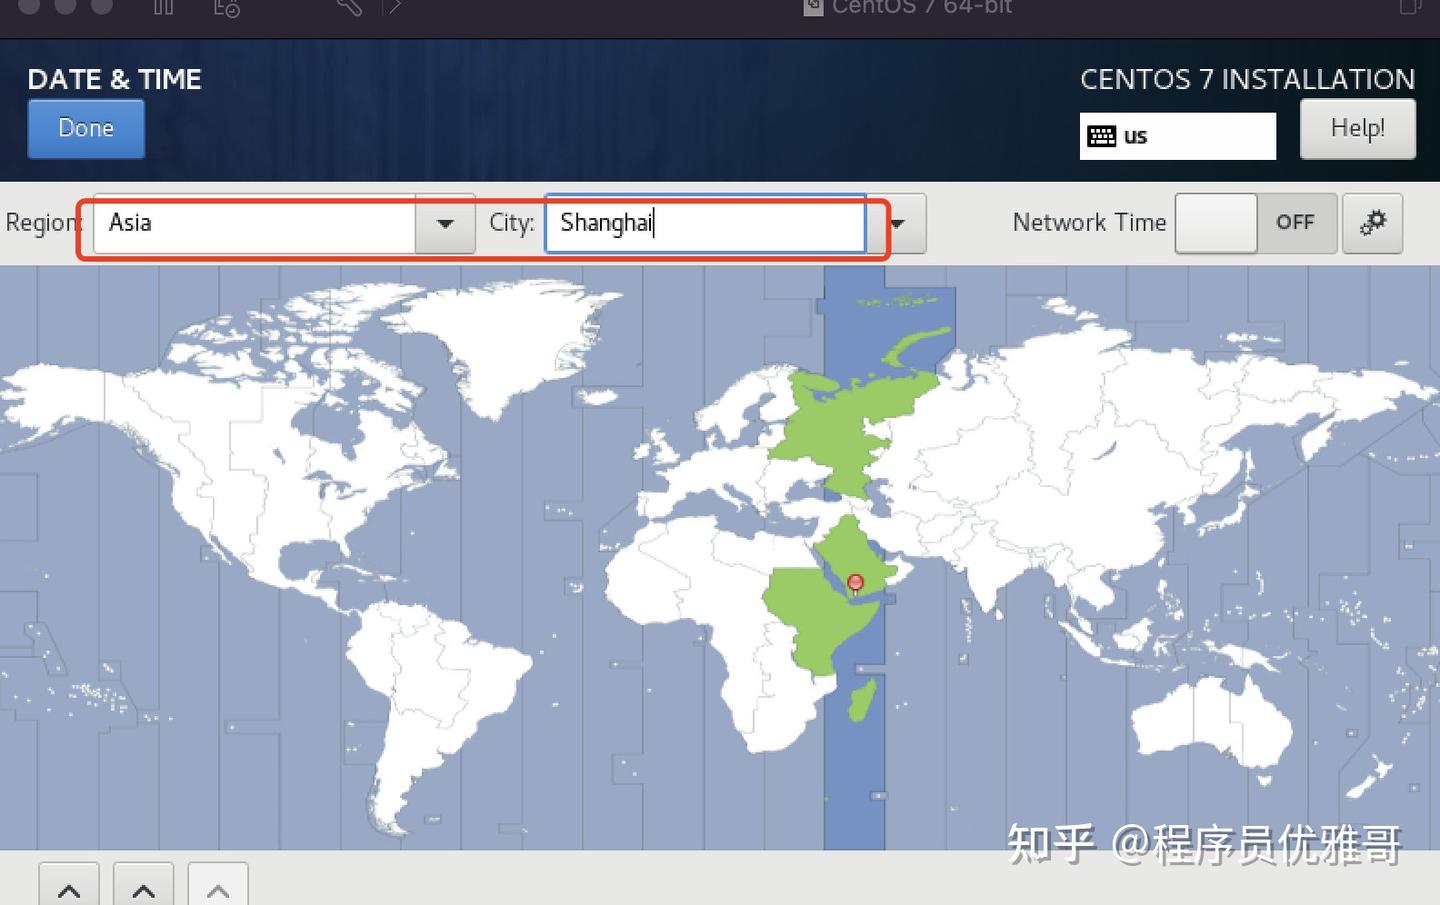The width and height of the screenshot is (1440, 905).
Task: Open the wrench tool icon in toolbar
Action: click(348, 8)
